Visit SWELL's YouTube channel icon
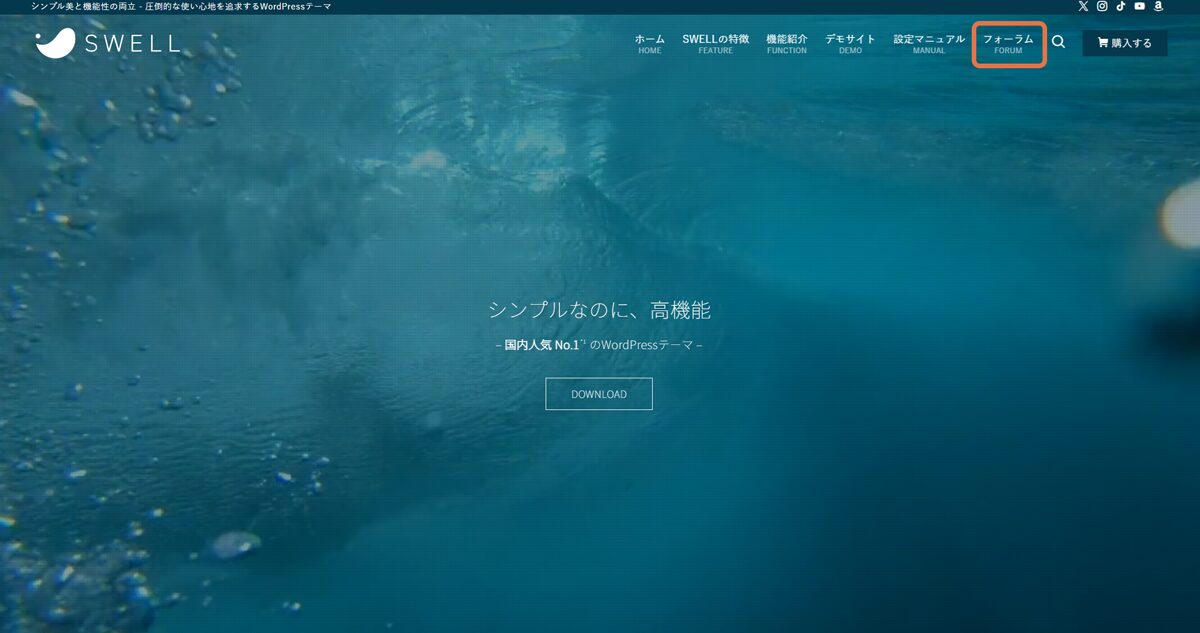Viewport: 1200px width, 633px height. 1140,7
